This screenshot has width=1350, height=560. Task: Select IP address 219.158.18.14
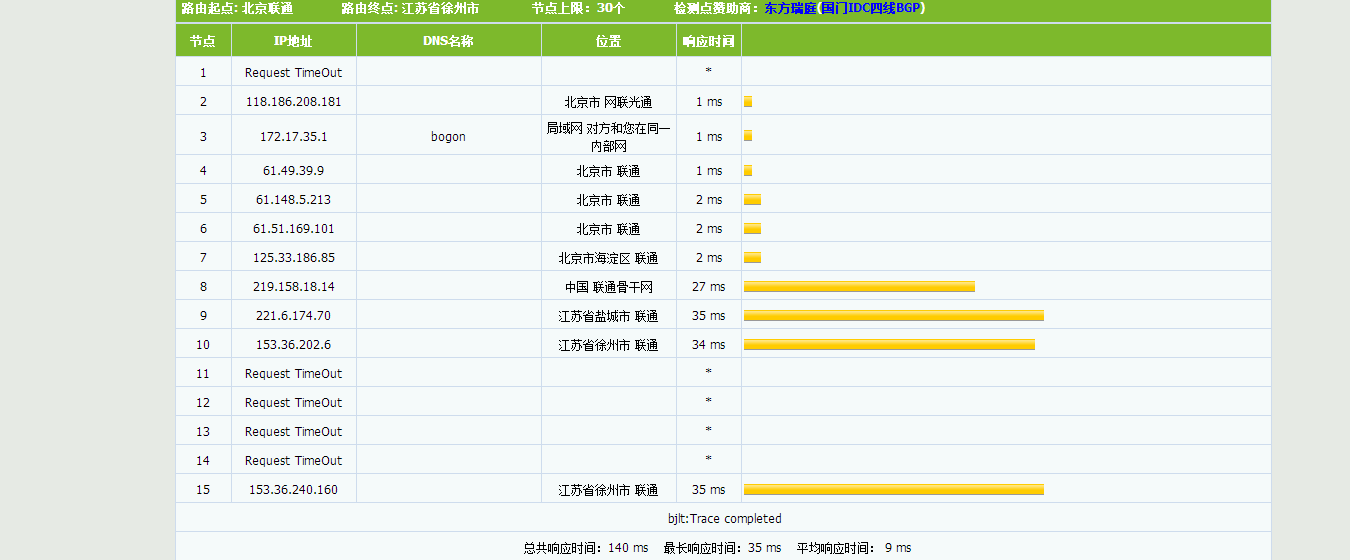coord(293,287)
